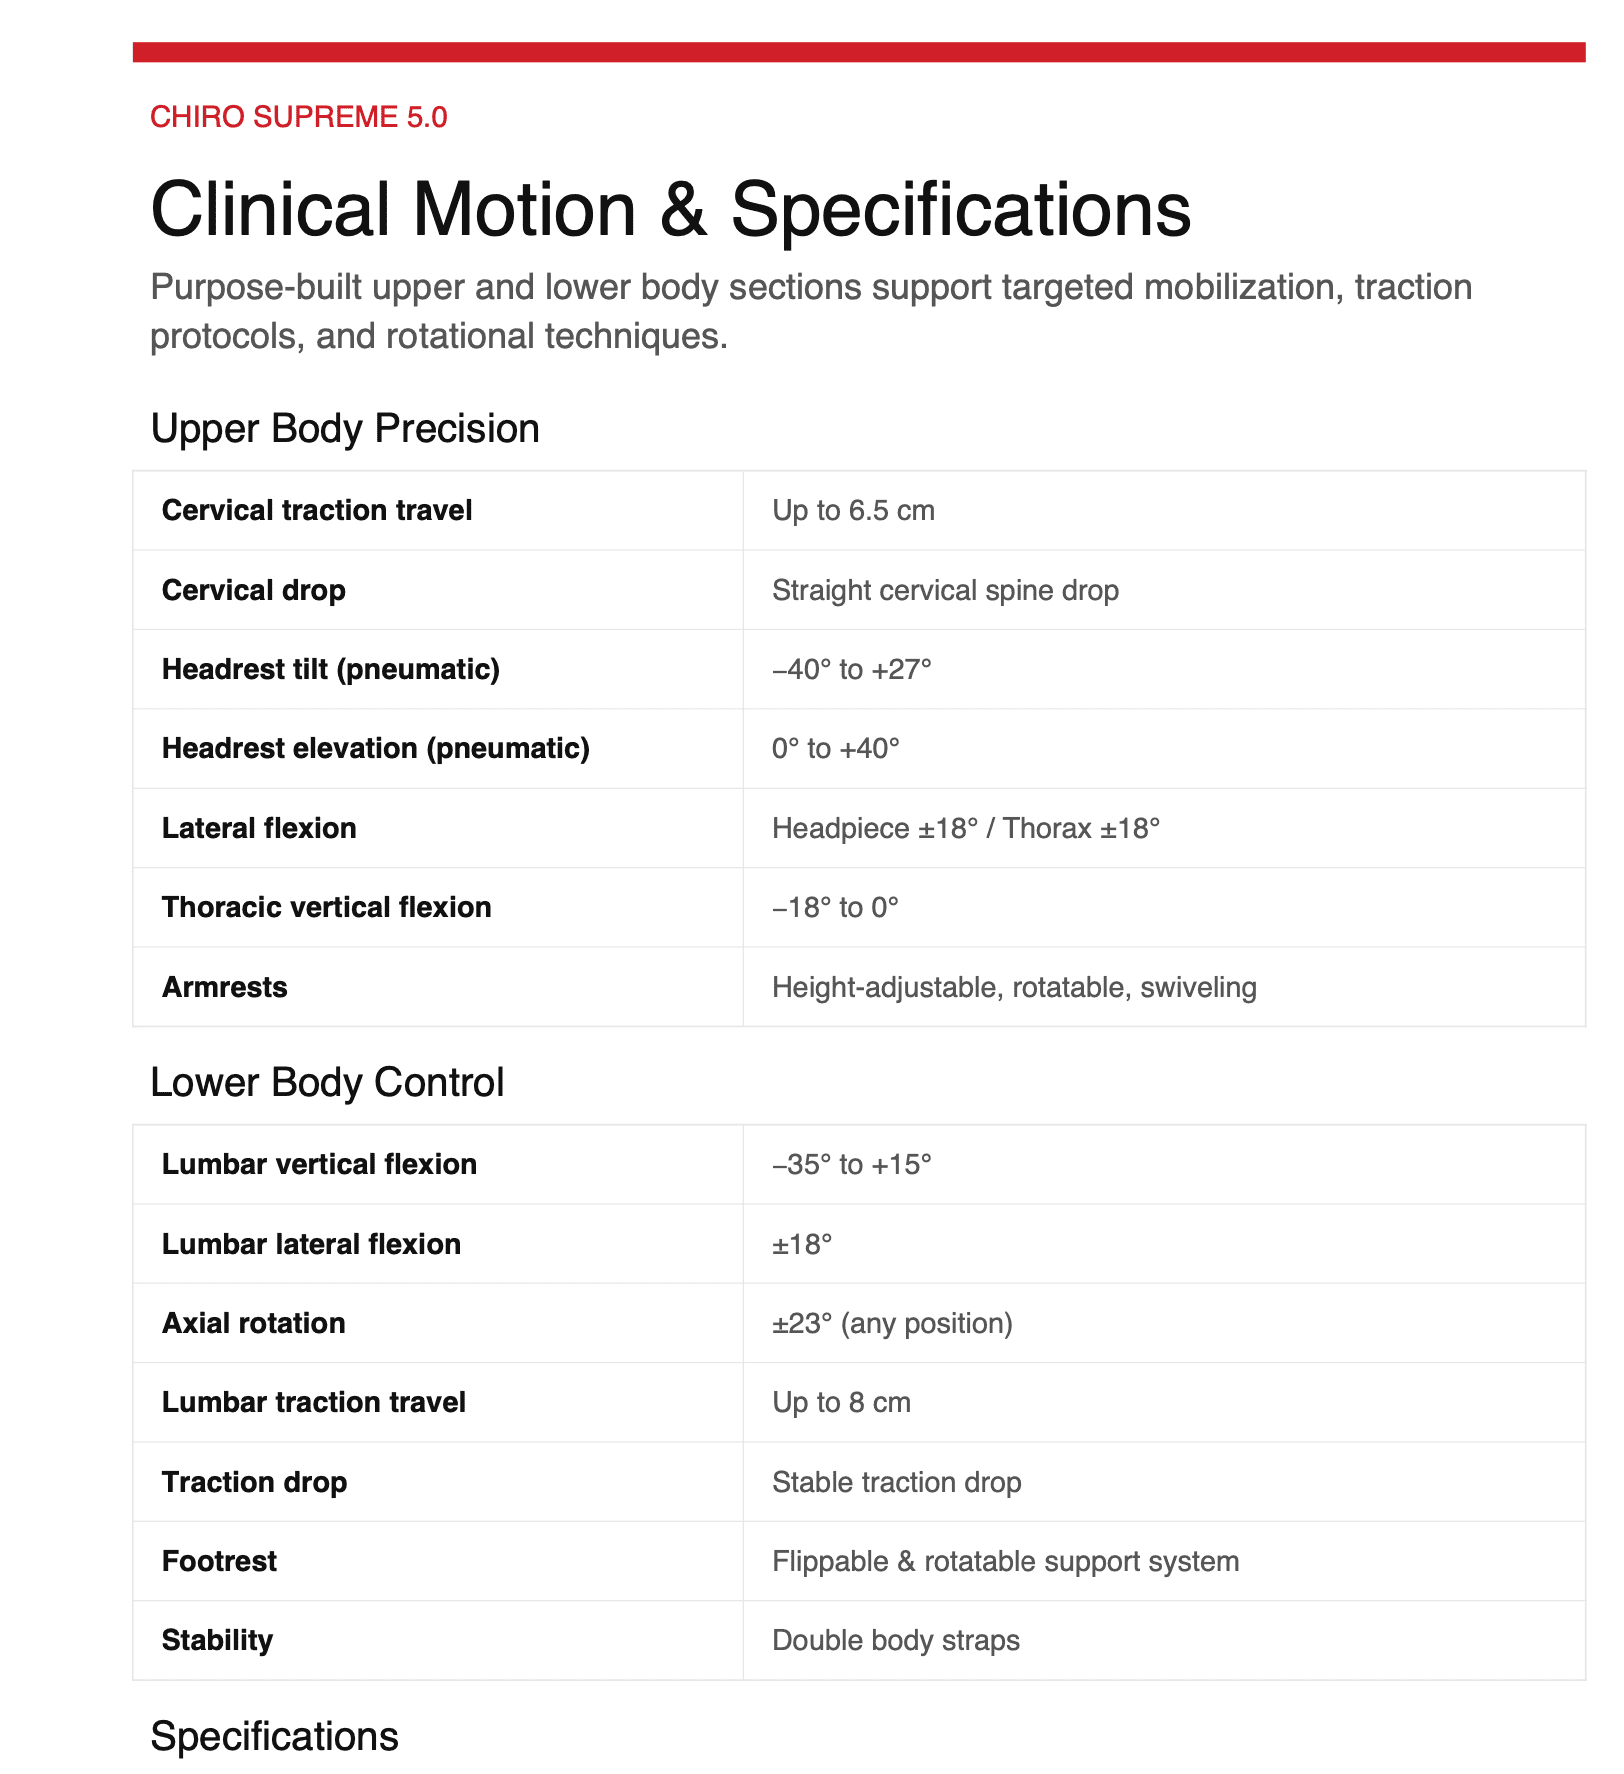
Task: Click the Lumbar vertical flexion label
Action: tap(320, 1164)
